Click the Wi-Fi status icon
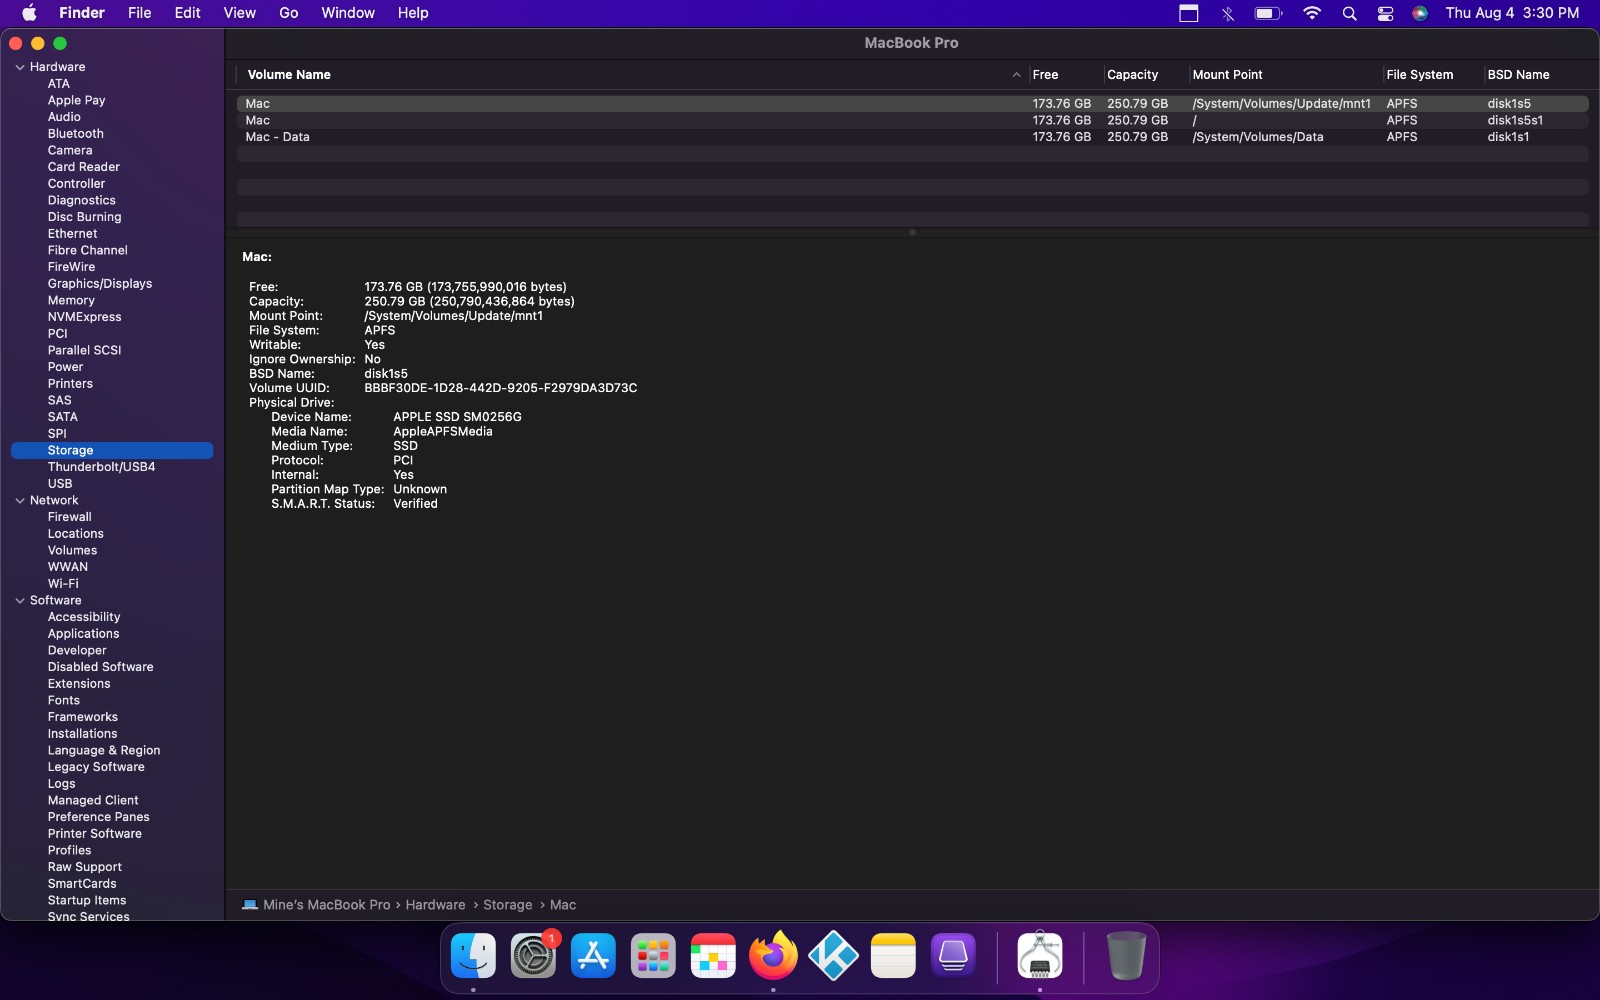The image size is (1600, 1000). 1312,13
